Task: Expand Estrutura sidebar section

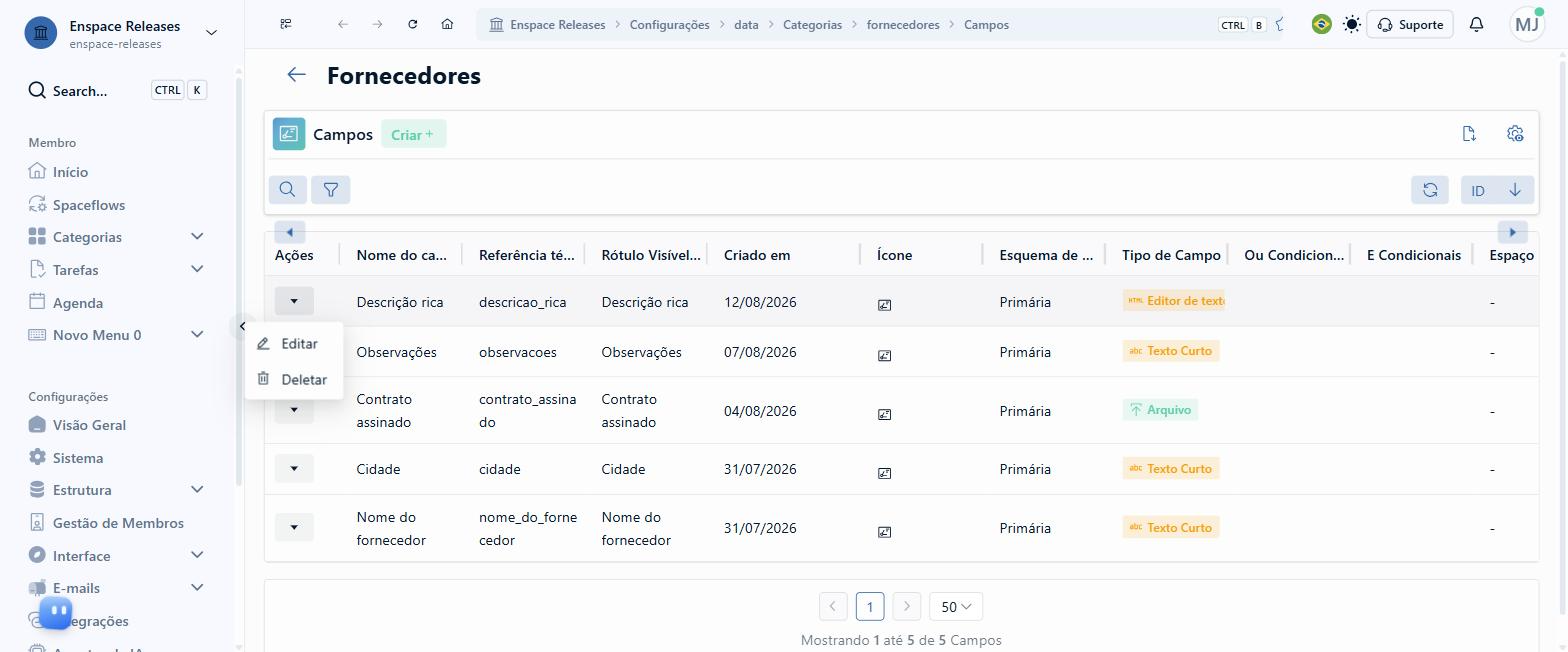Action: 197,489
